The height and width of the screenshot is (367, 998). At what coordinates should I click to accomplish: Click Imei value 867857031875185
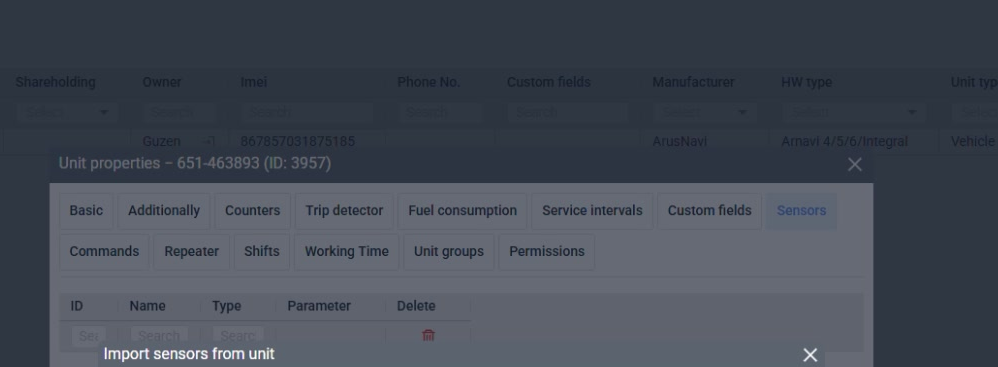(x=297, y=141)
